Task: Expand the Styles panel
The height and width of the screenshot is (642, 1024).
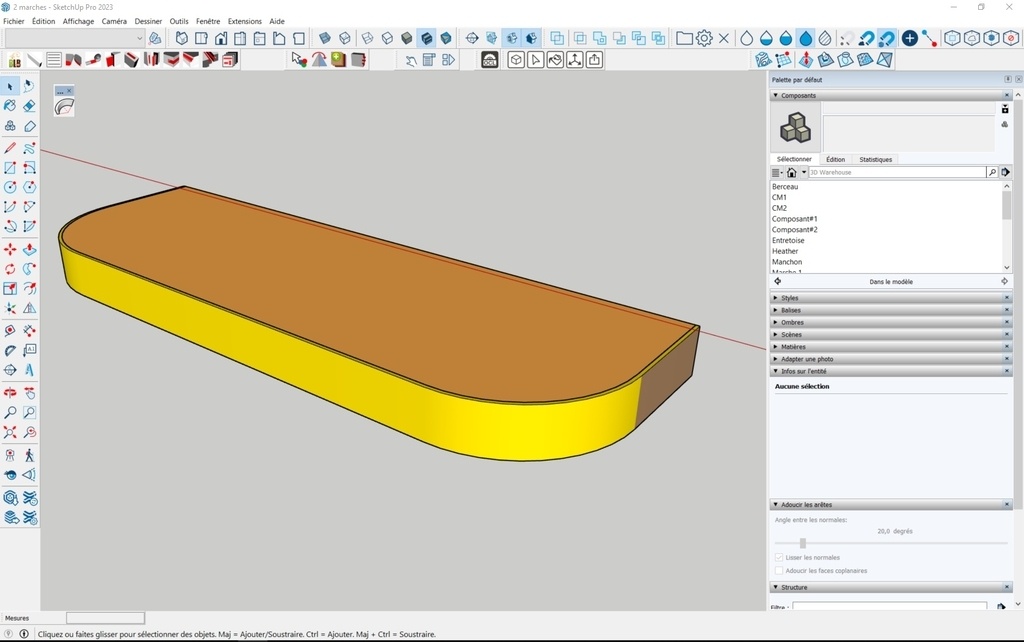Action: tap(789, 298)
